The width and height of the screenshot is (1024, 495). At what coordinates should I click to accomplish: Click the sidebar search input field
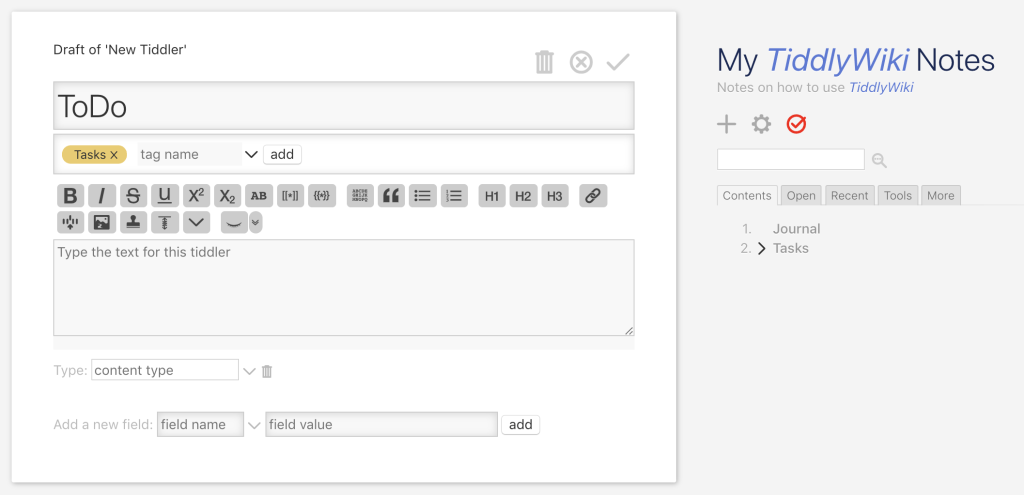pyautogui.click(x=790, y=159)
